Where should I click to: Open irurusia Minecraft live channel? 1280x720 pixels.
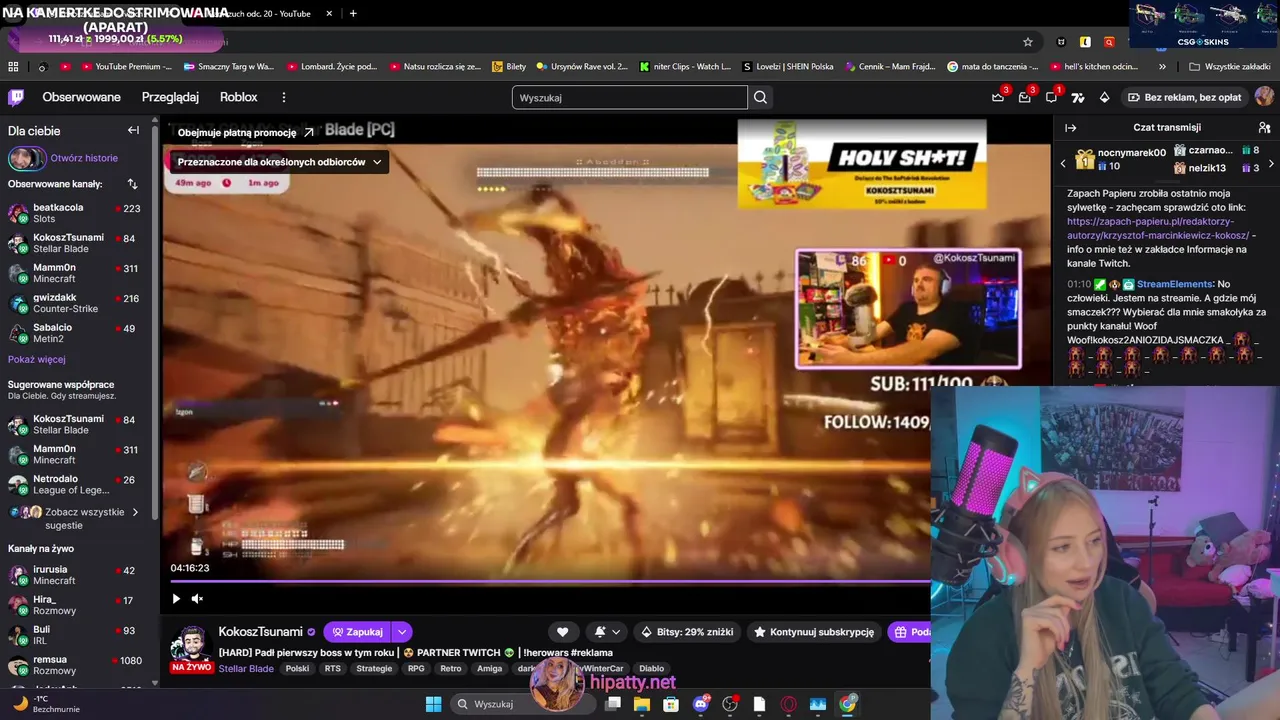coord(76,575)
